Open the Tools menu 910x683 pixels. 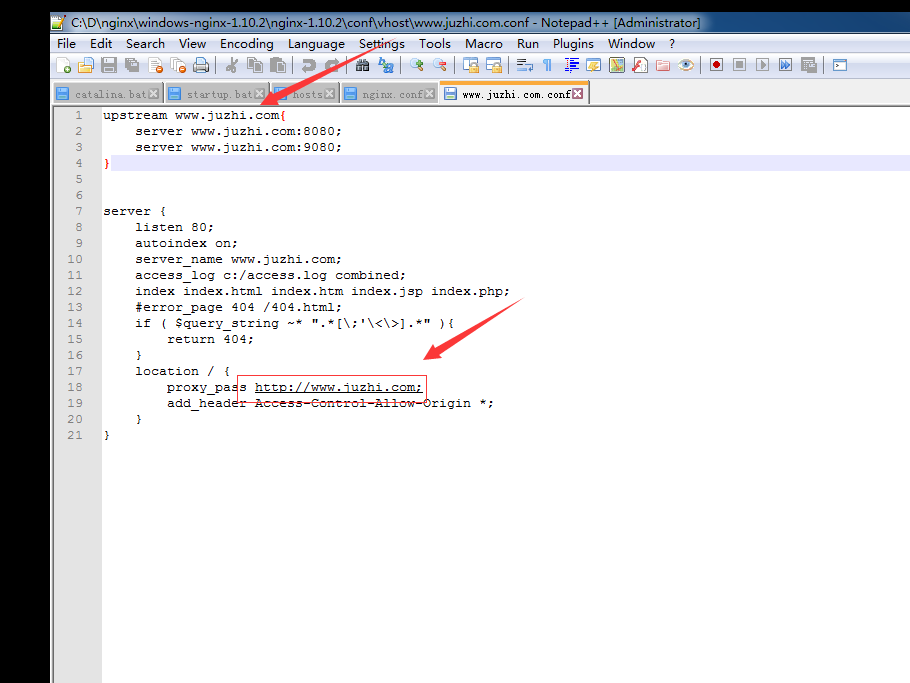pos(435,44)
